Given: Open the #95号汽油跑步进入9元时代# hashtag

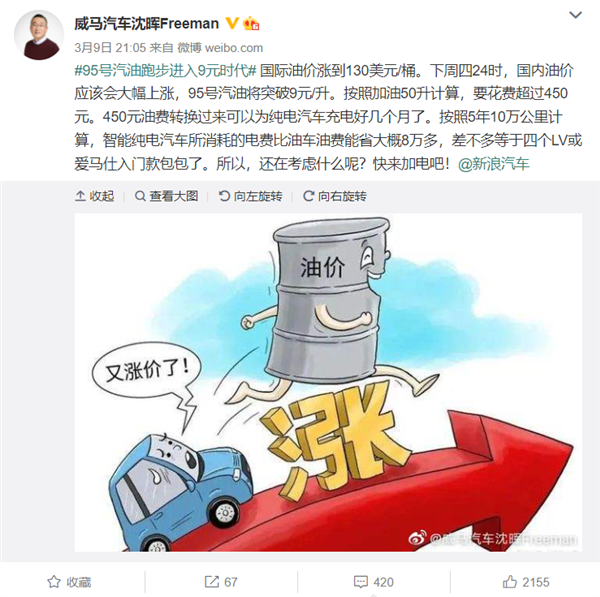Looking at the screenshot, I should click(165, 71).
